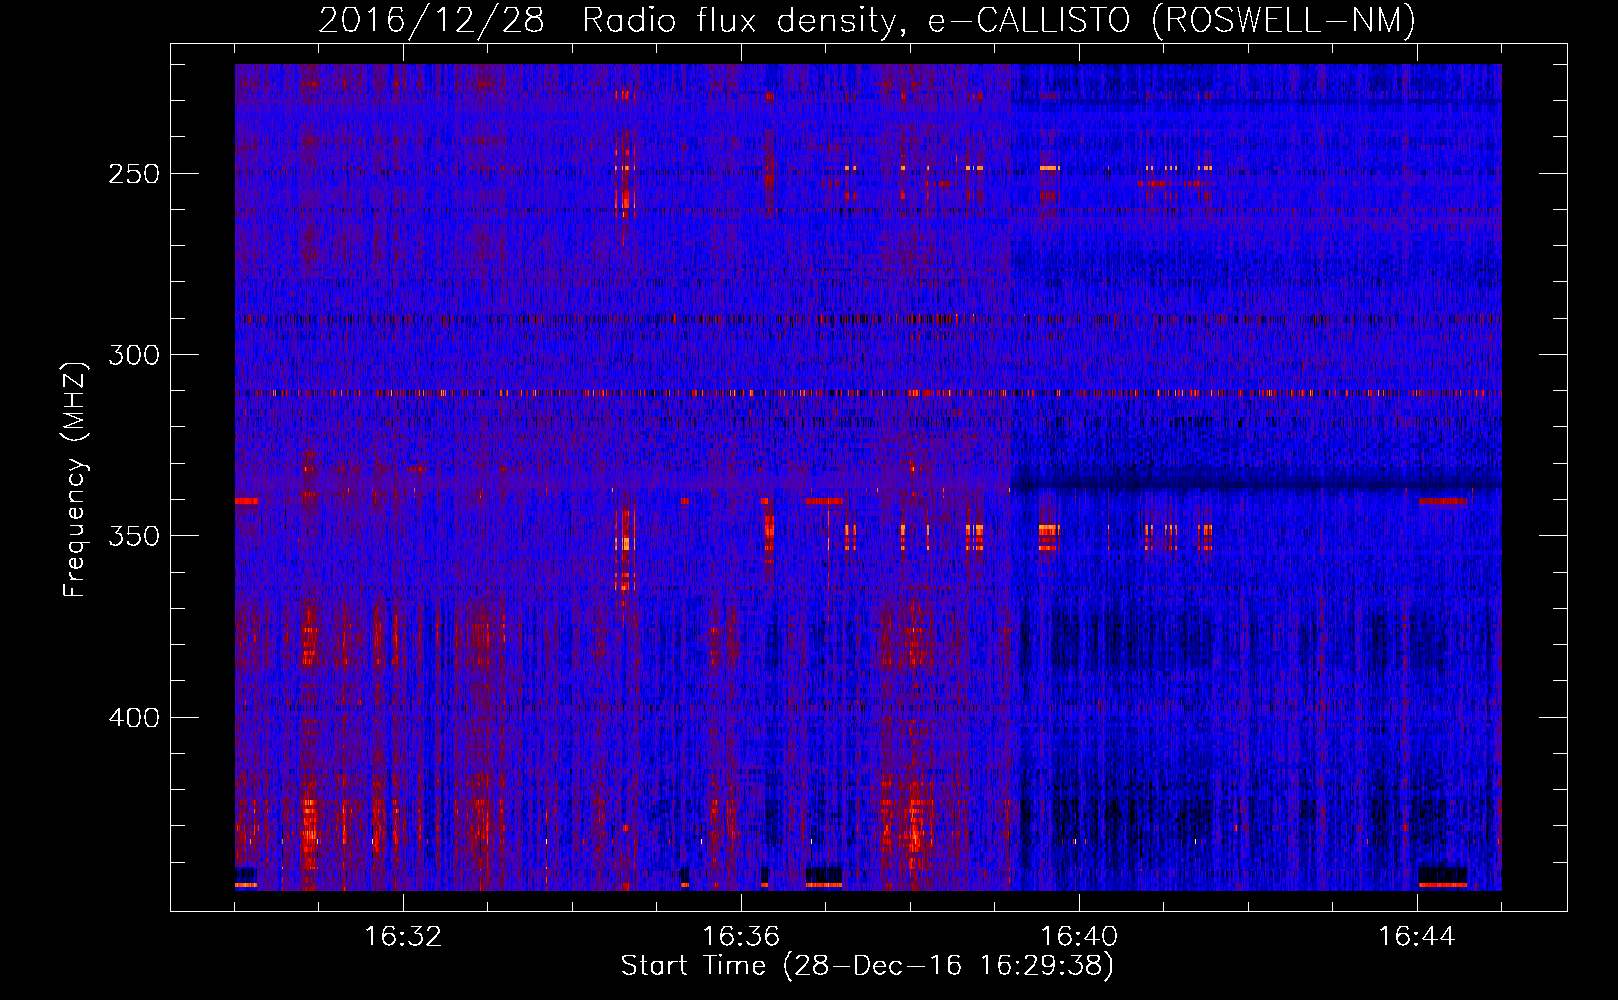Click the 16:36 time tick label
The height and width of the screenshot is (1000, 1618).
tap(741, 937)
